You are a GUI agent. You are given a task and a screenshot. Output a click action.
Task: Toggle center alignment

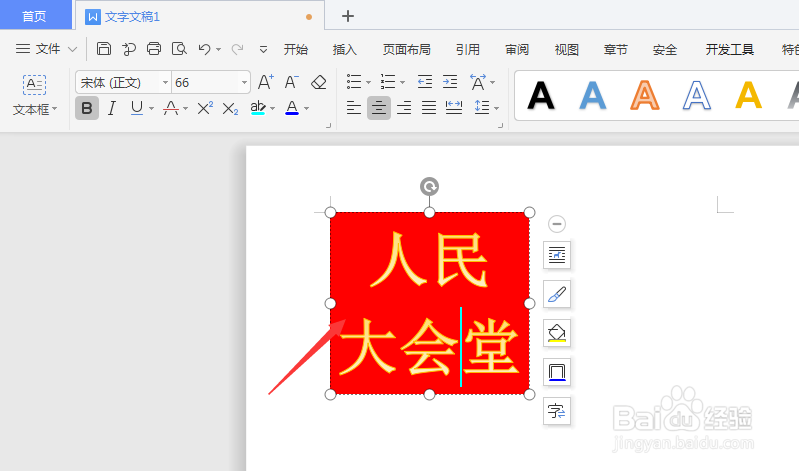[379, 108]
